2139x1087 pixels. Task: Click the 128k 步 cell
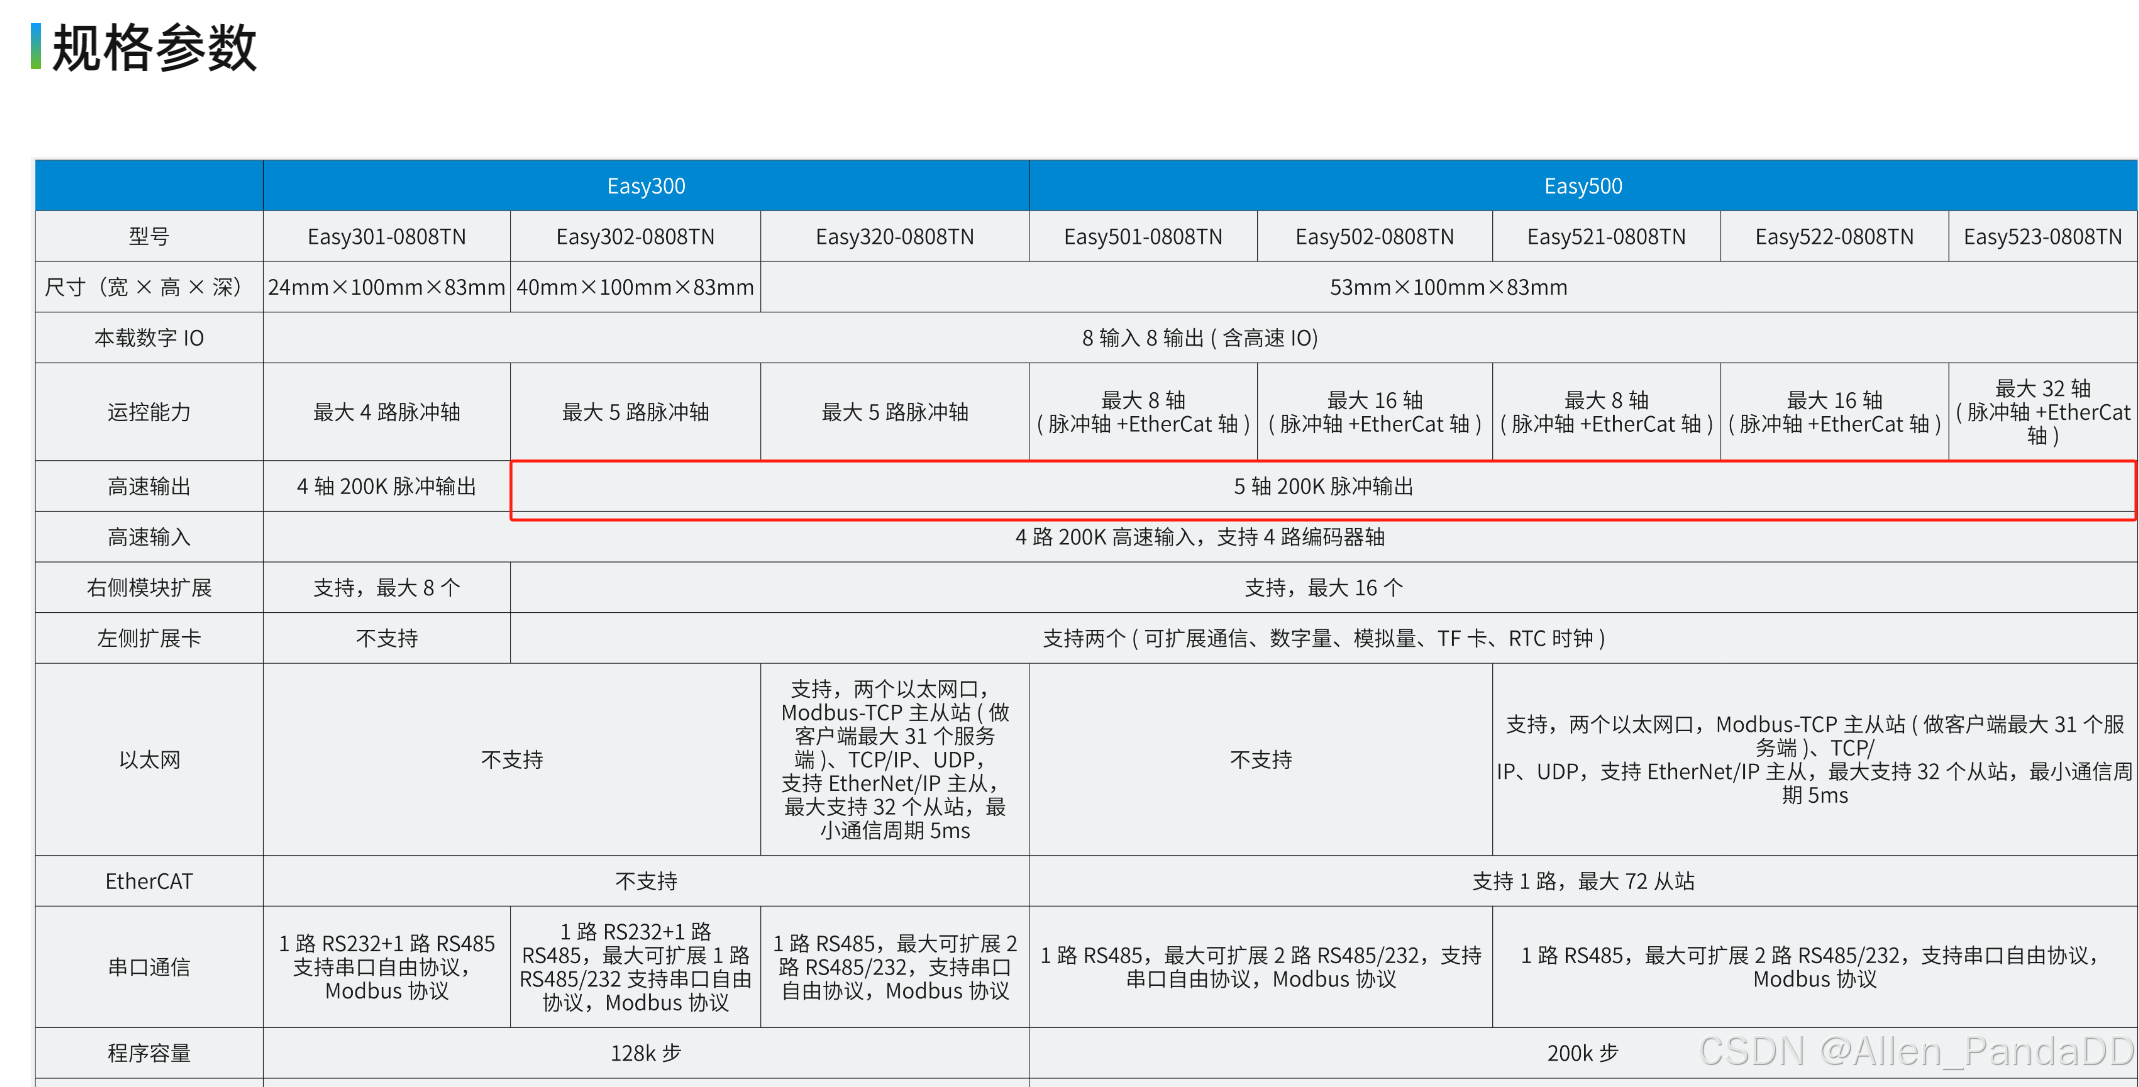coord(646,1053)
